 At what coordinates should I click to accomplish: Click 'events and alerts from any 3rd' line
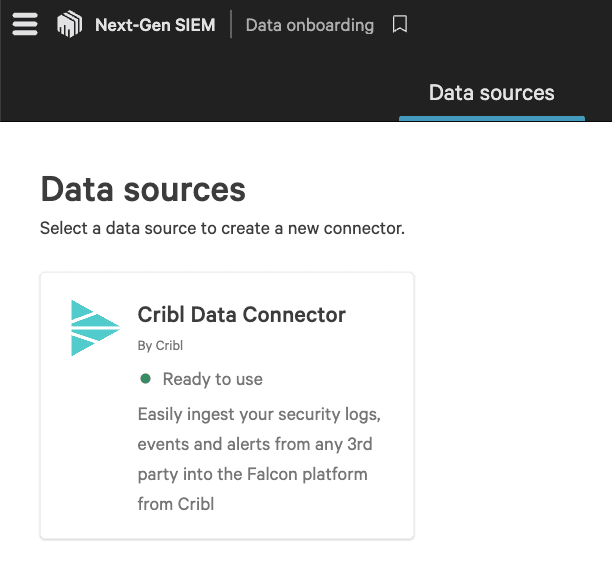point(254,443)
